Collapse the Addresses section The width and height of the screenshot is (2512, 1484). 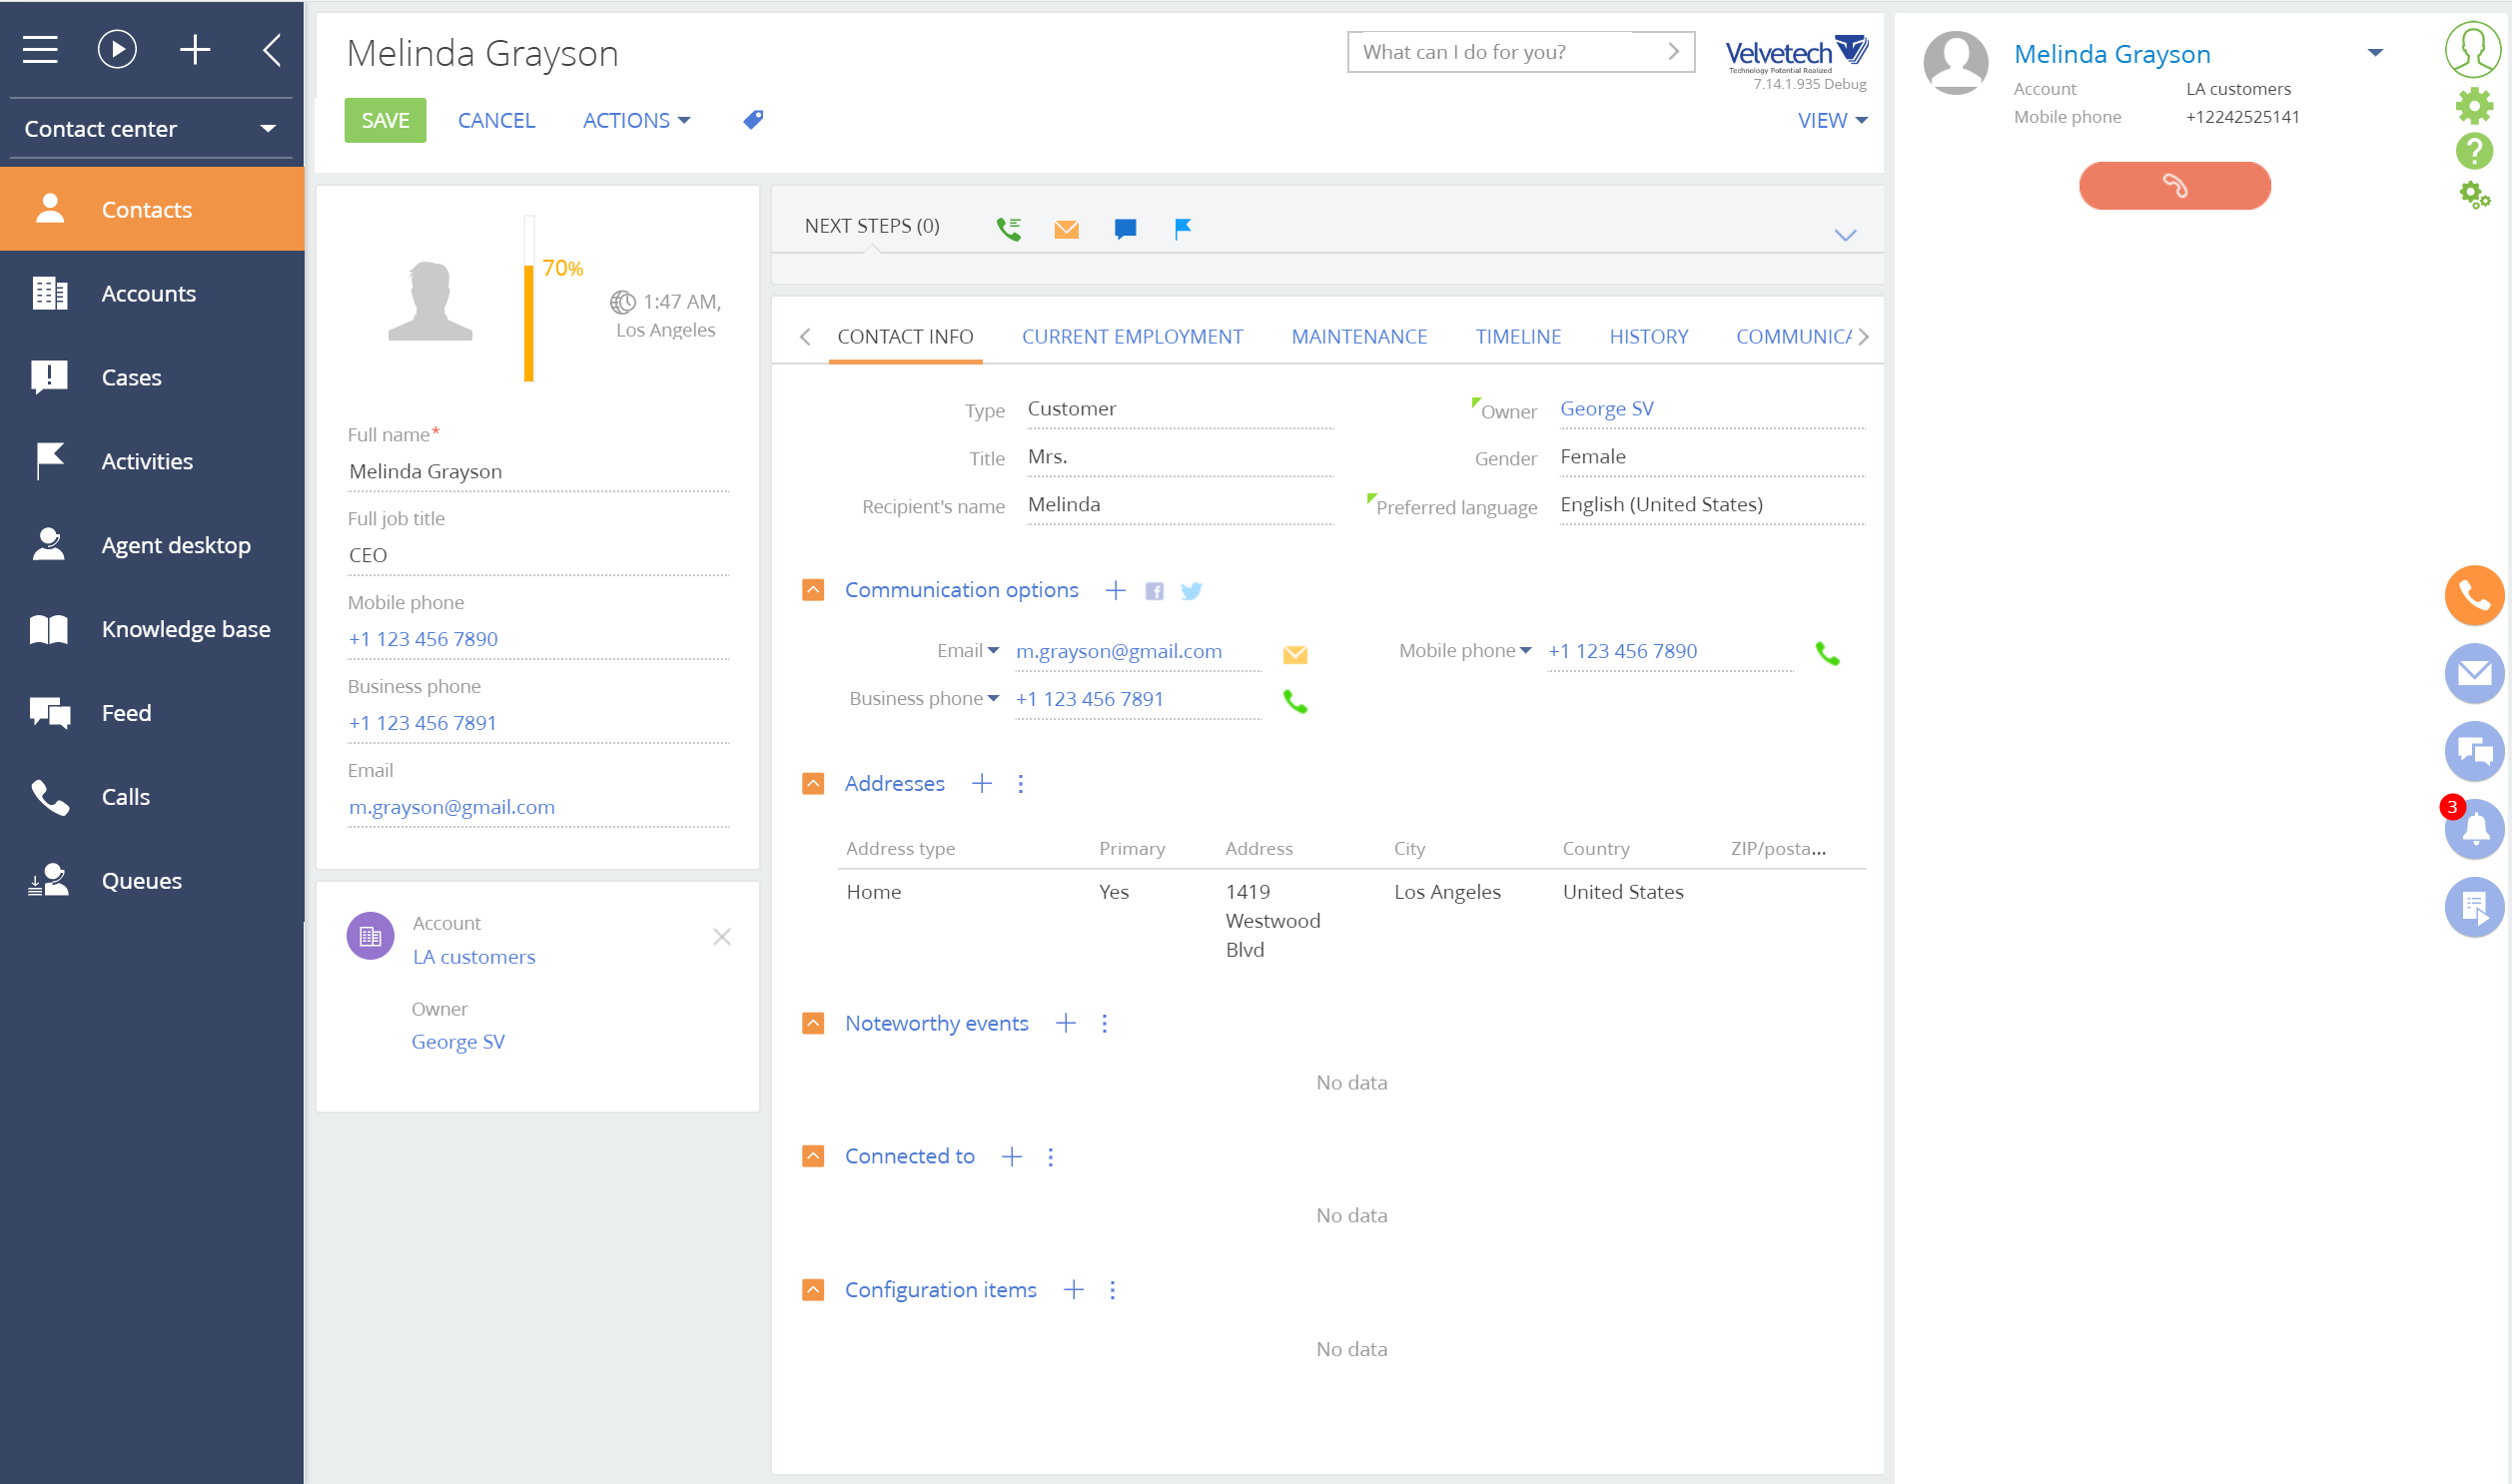pos(813,784)
